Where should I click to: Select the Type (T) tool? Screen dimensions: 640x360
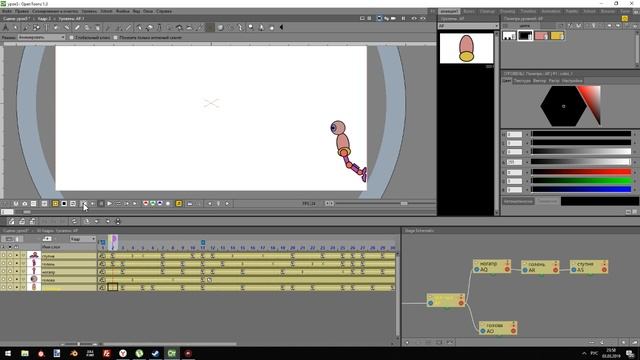(46, 28)
